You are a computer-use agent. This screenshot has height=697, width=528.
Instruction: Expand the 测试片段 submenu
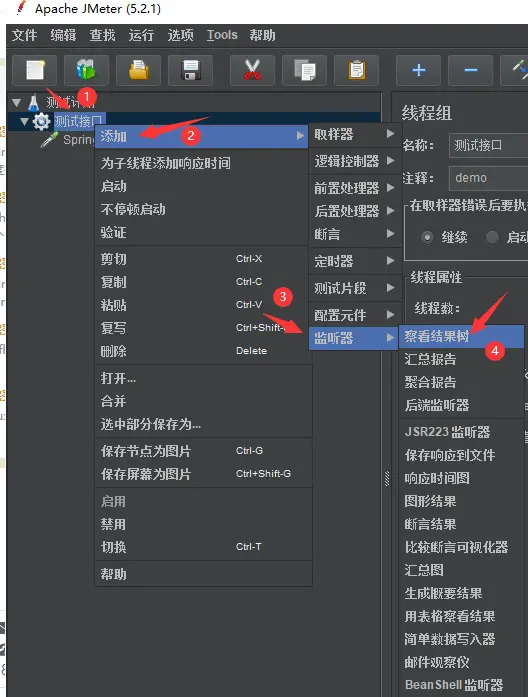[x=353, y=288]
